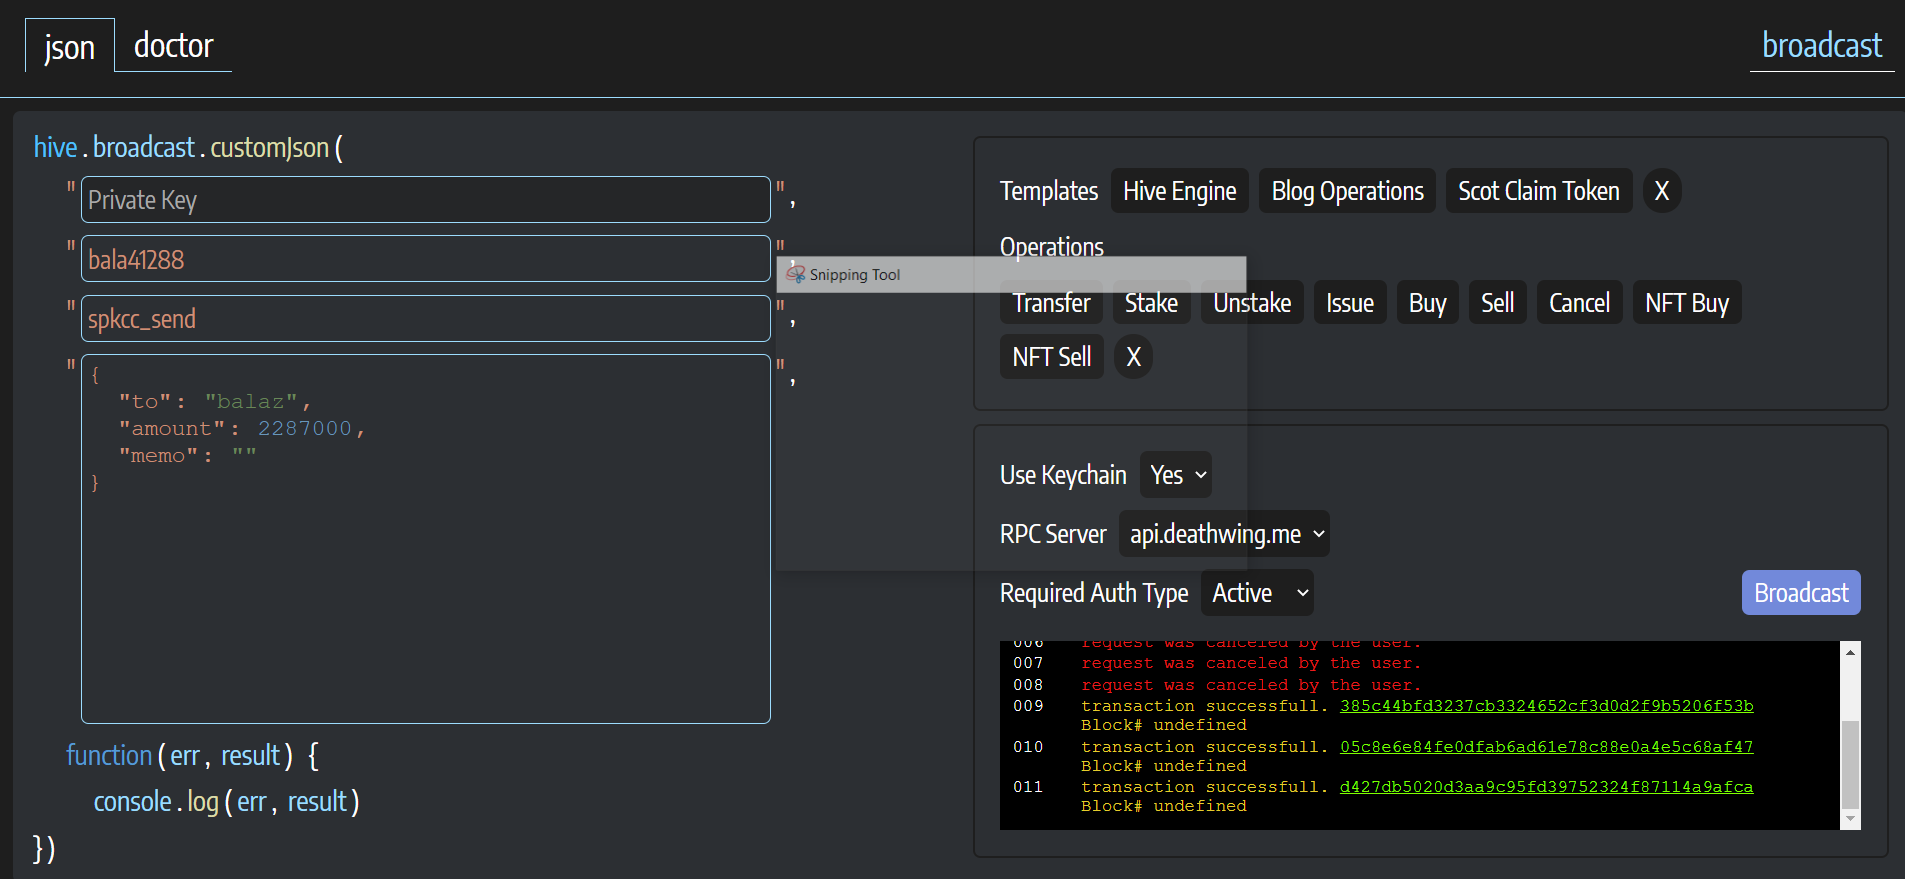Clear templates with the X button
The width and height of the screenshot is (1905, 879).
(x=1661, y=191)
